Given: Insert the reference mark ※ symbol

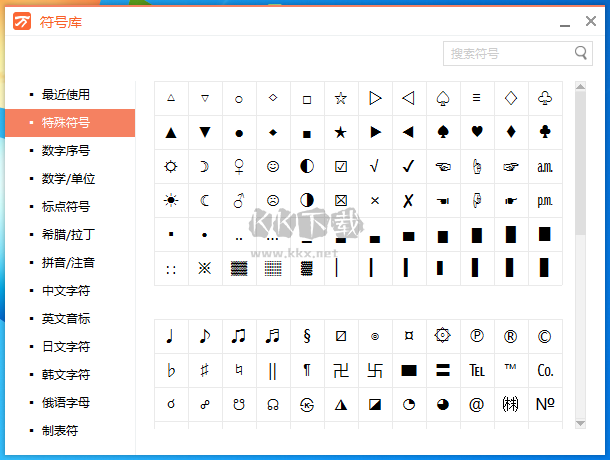Looking at the screenshot, I should click(x=205, y=269).
